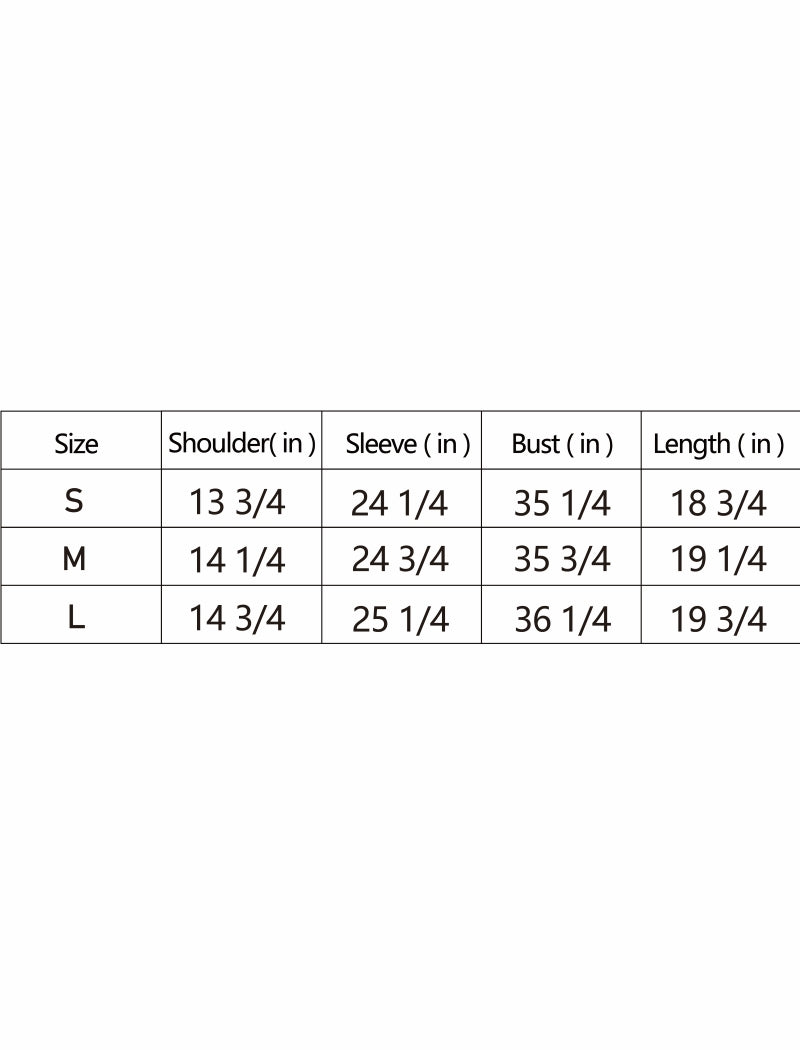Viewport: 800px width, 1050px height.
Task: Click bust value 35 3/4 for size M
Action: pos(562,560)
